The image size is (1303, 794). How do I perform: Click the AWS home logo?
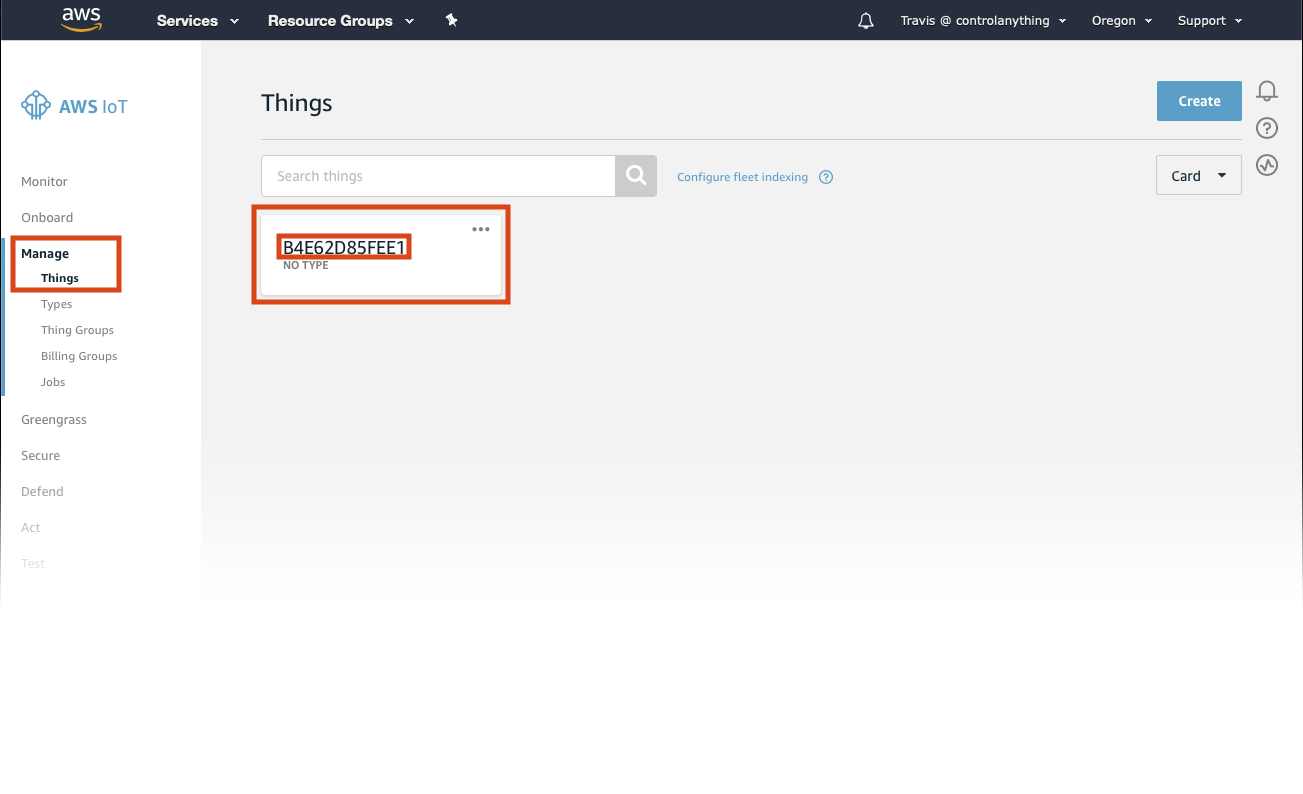click(x=81, y=19)
